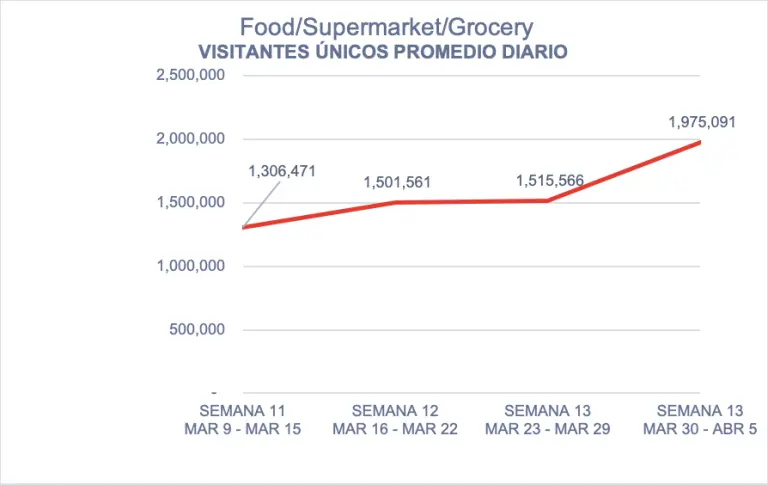
Task: Click the MAR 16 - MAR 22 date range
Action: coord(397,429)
